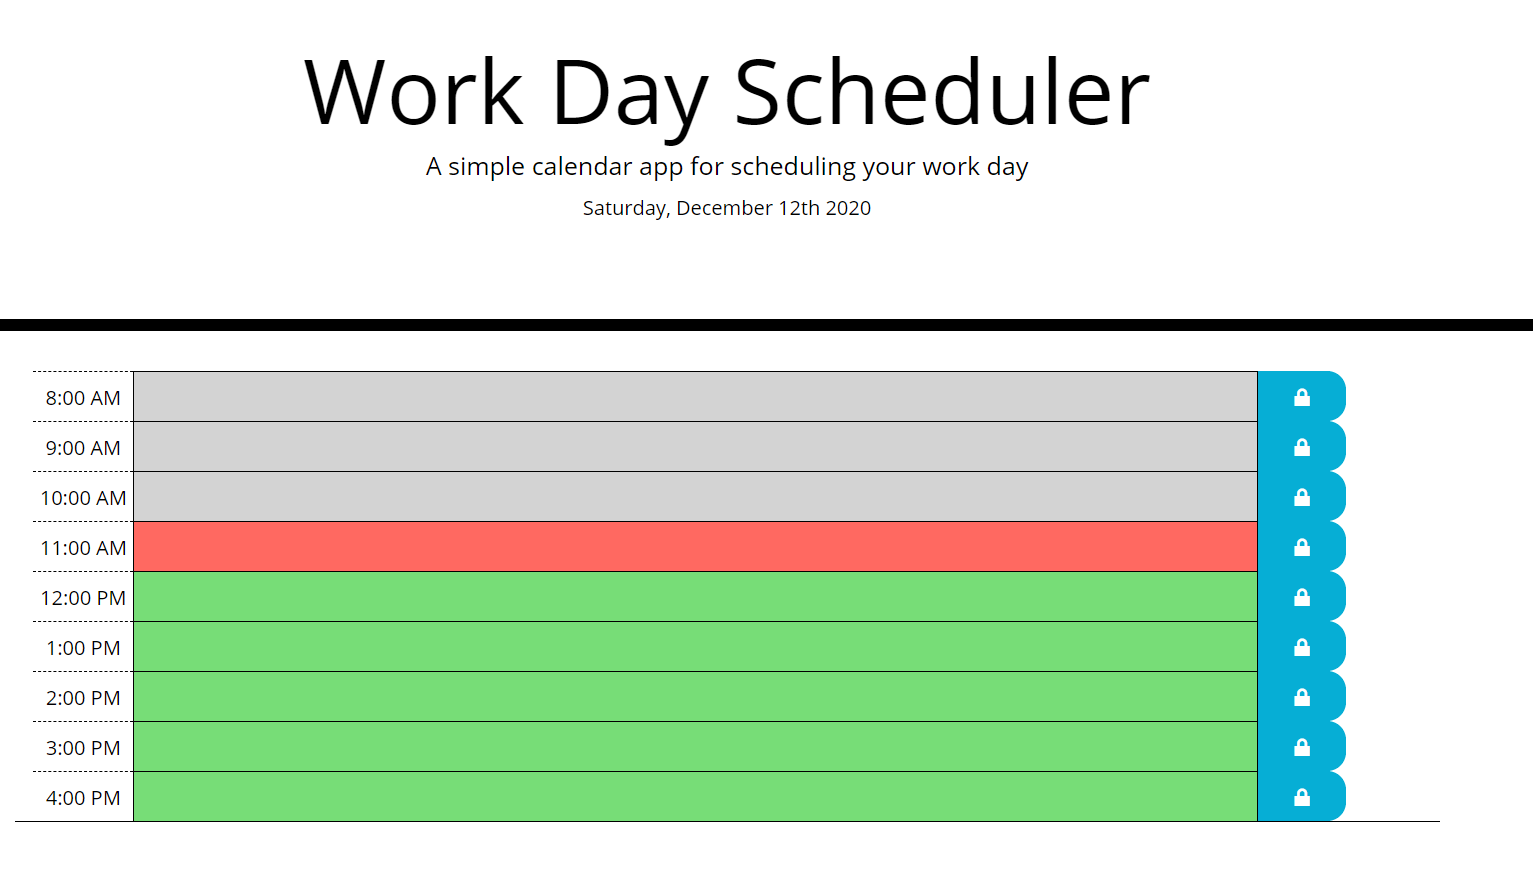Select the 3:00 PM hour label

[81, 747]
